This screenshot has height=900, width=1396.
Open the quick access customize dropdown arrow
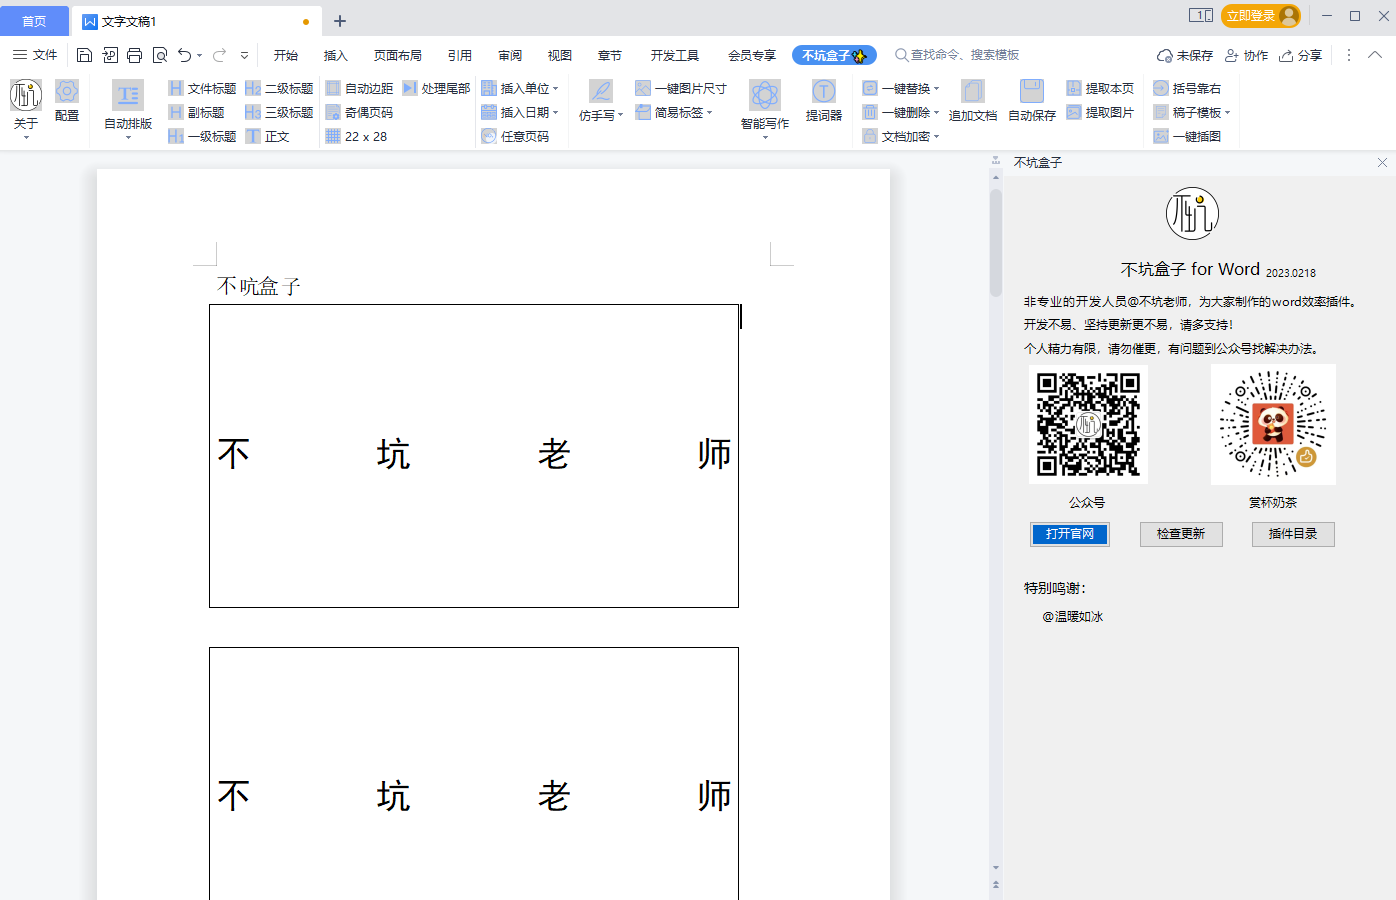(x=244, y=55)
